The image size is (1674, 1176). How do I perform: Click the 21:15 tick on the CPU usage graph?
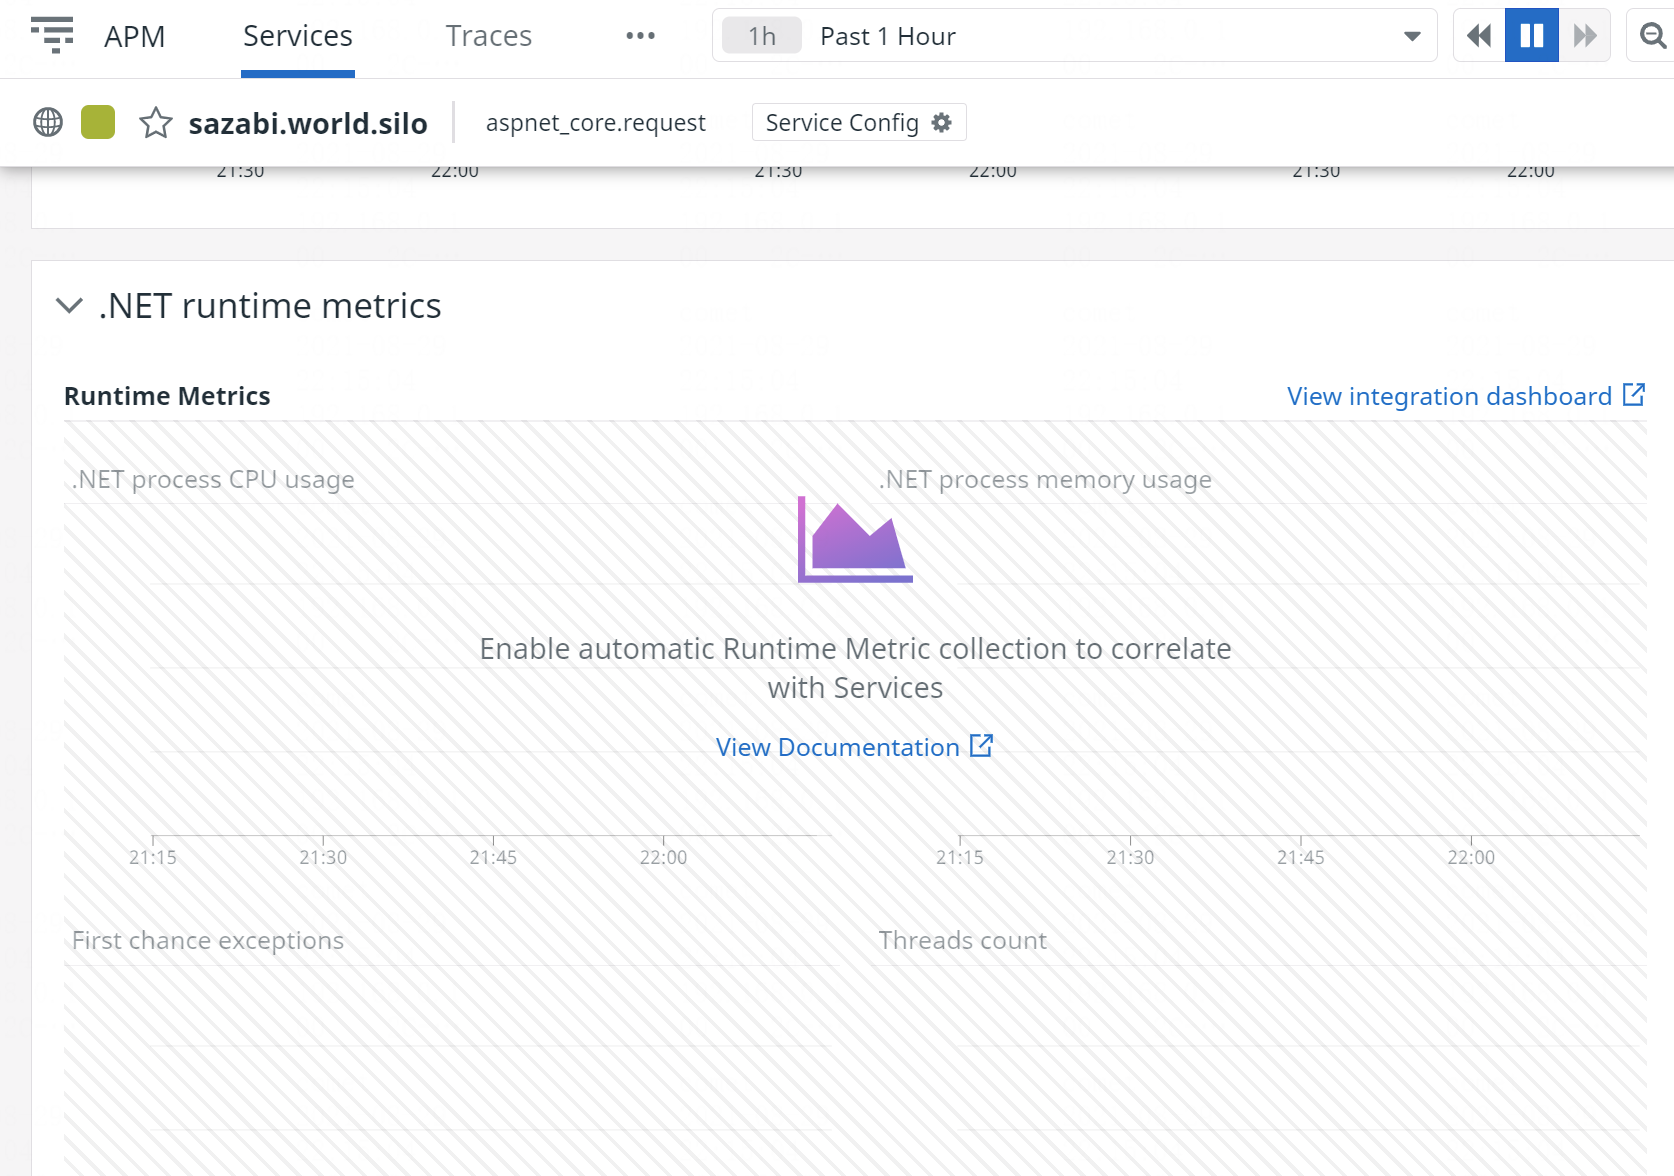[x=153, y=857]
